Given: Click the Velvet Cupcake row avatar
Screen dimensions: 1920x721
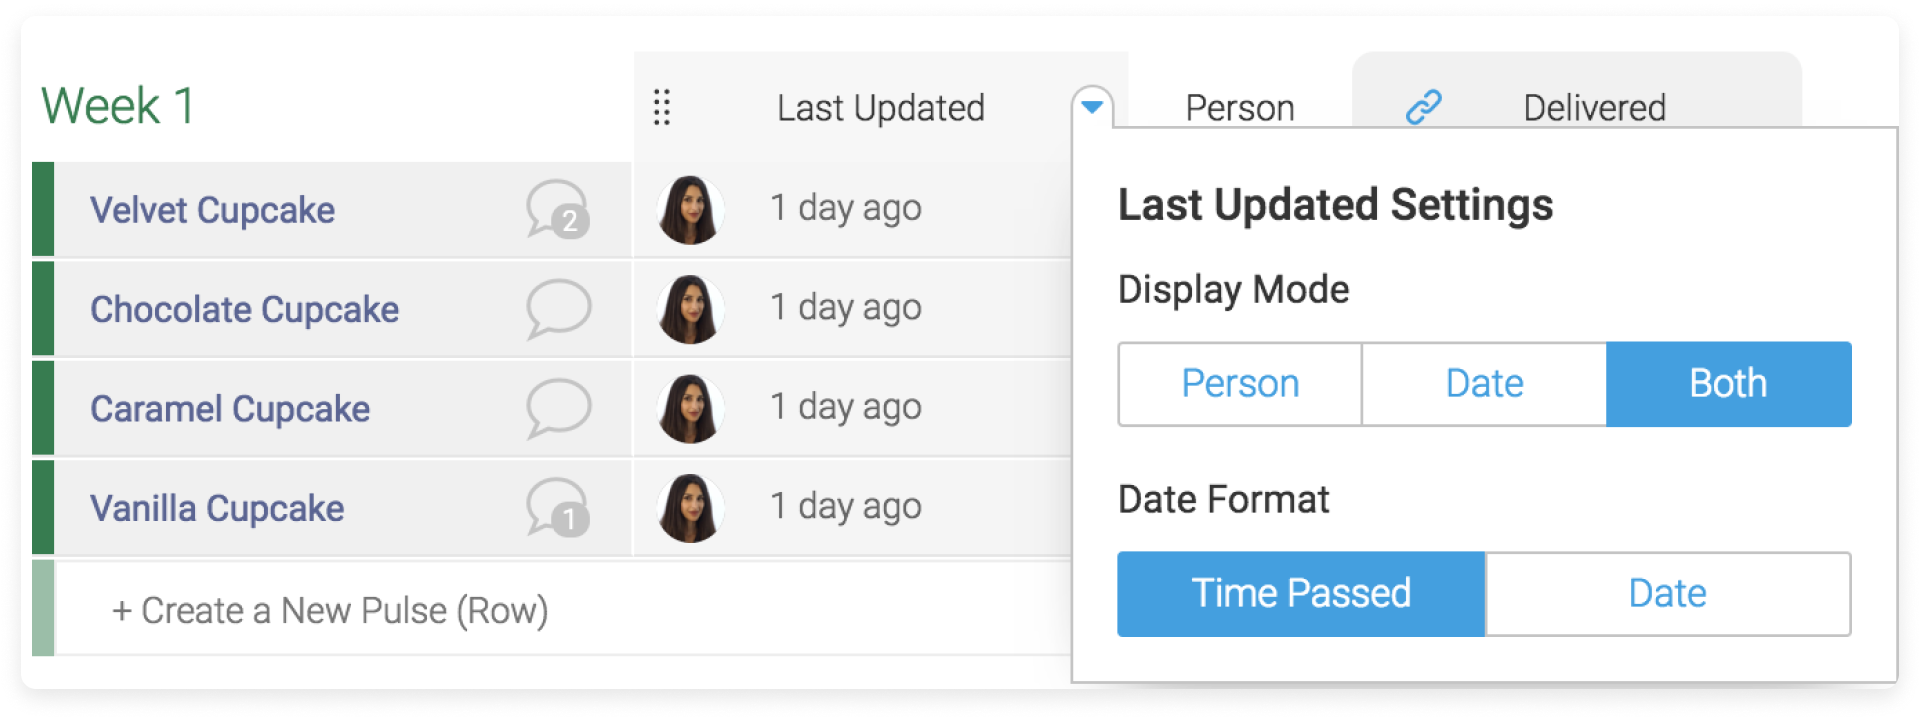Looking at the screenshot, I should [x=690, y=210].
